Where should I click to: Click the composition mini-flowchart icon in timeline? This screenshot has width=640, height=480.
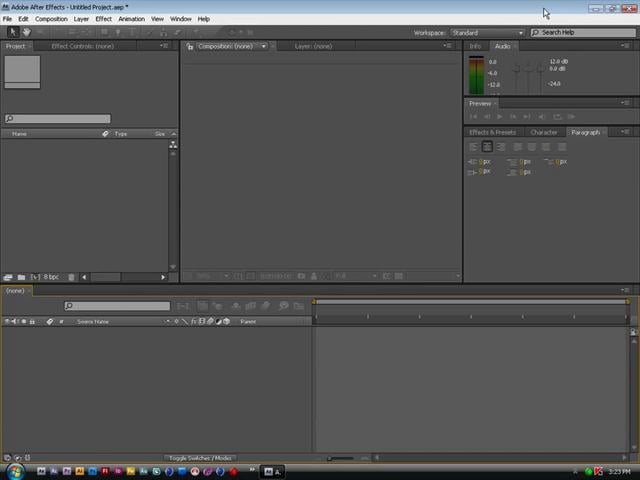[x=183, y=306]
